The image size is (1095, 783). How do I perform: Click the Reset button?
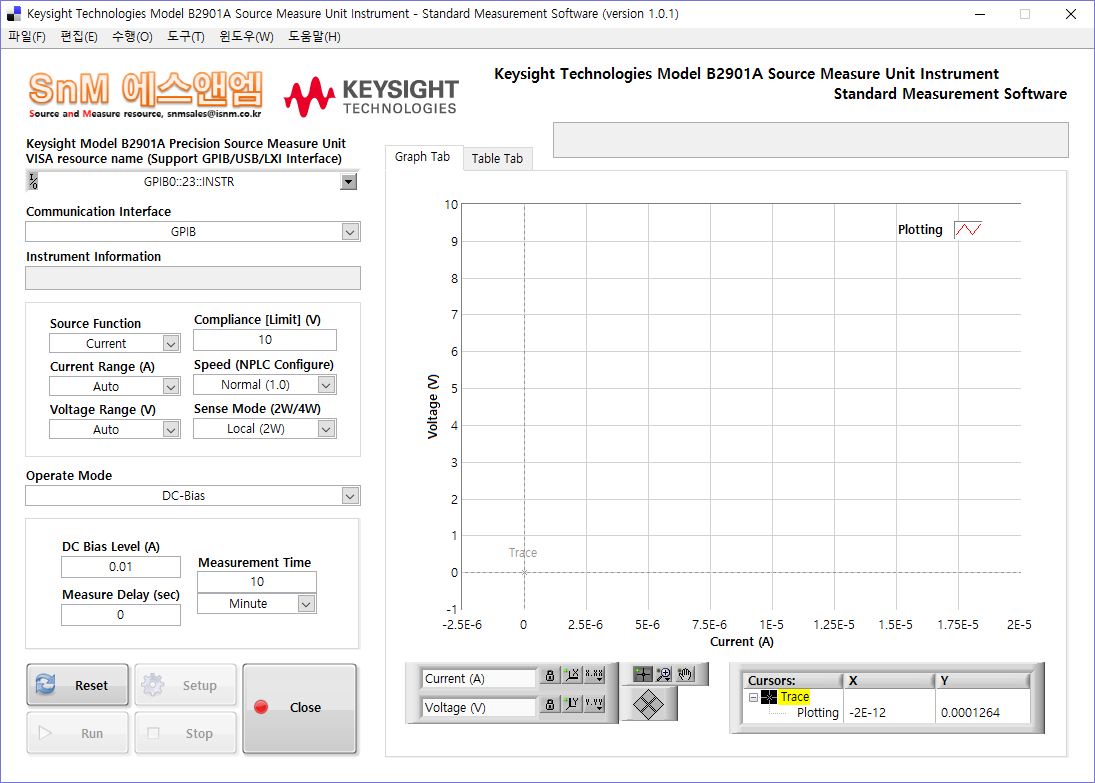78,685
